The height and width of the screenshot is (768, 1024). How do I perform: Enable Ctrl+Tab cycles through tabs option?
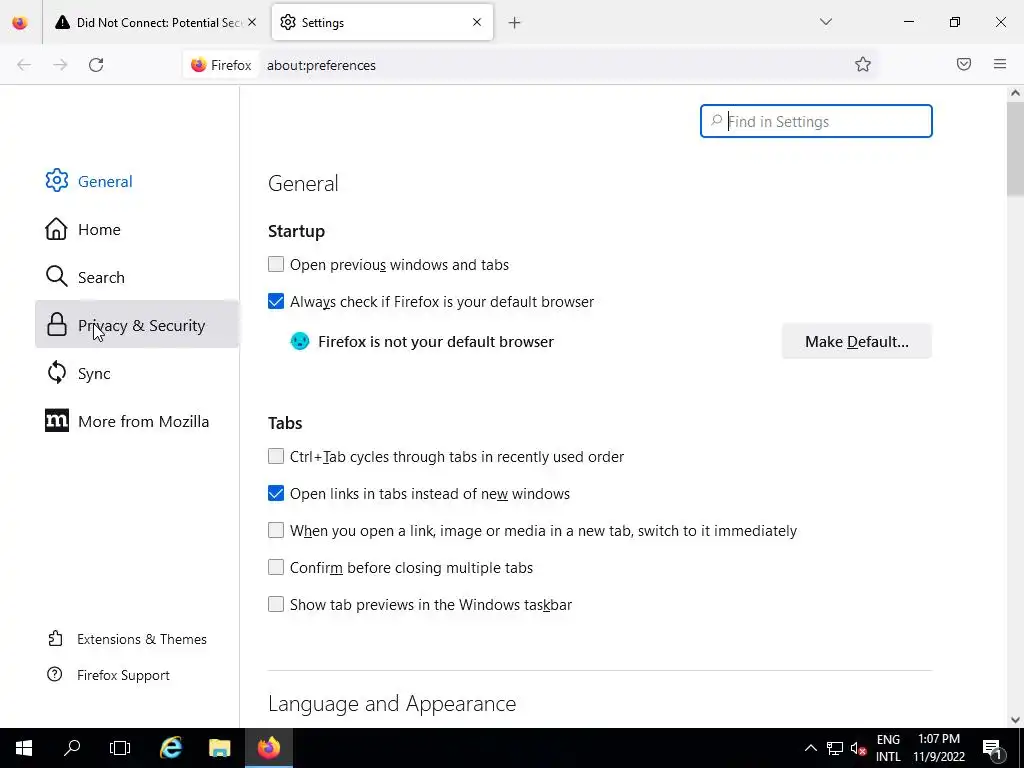(x=276, y=456)
